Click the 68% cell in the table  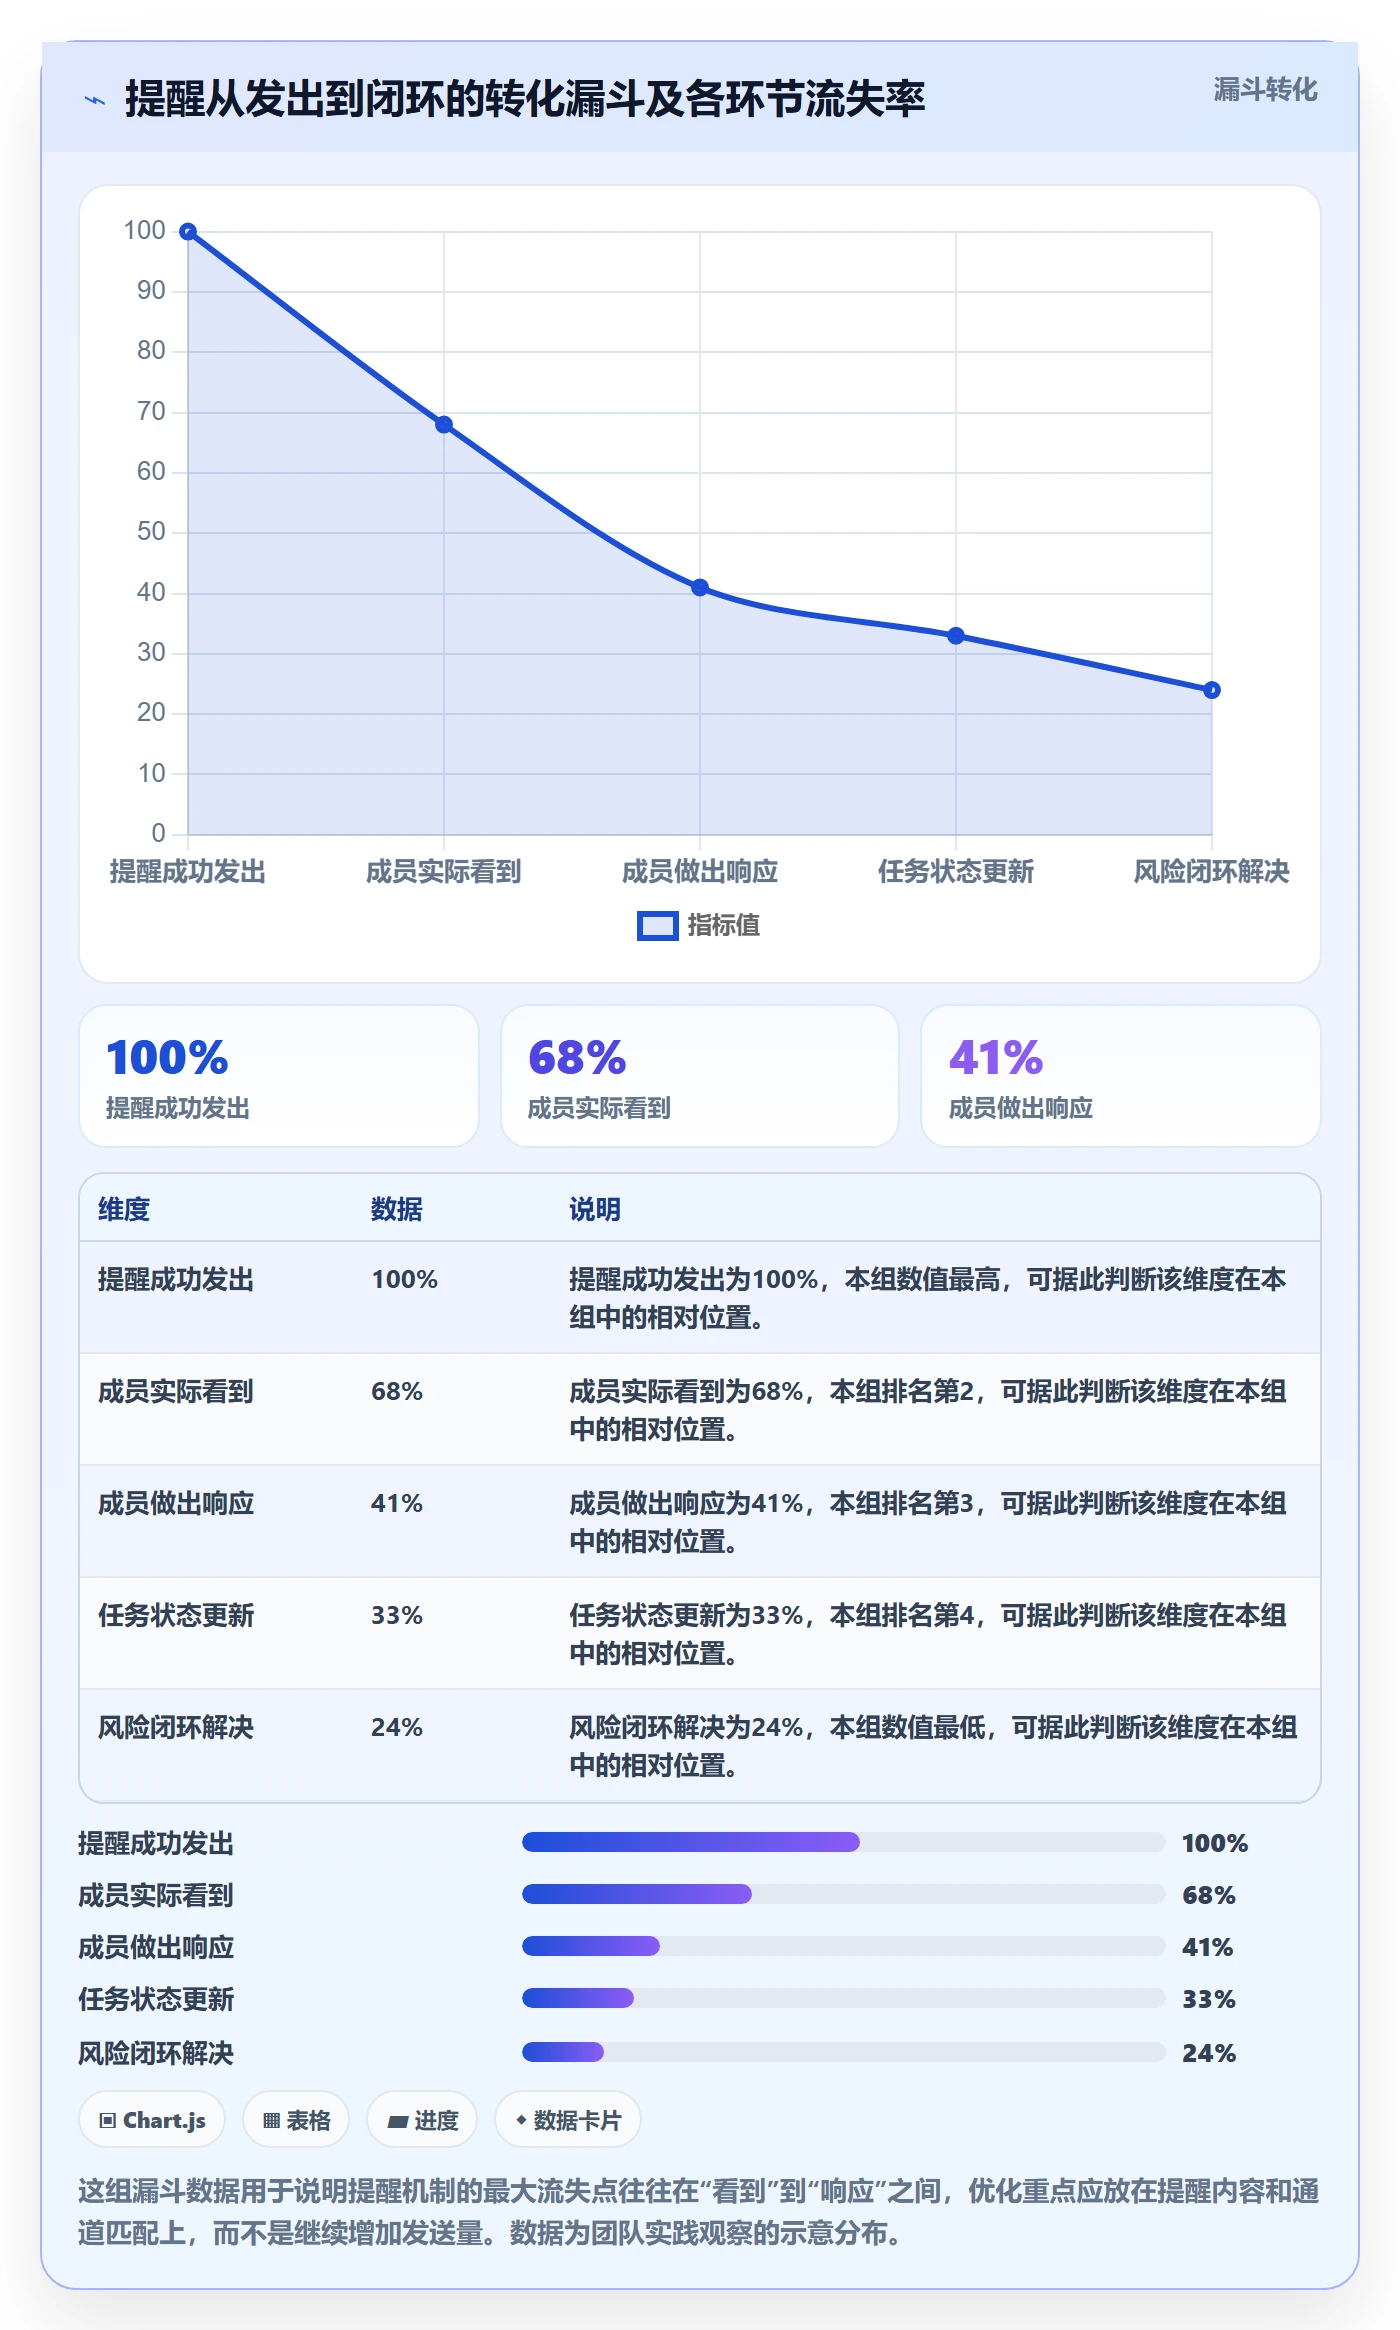coord(397,1391)
